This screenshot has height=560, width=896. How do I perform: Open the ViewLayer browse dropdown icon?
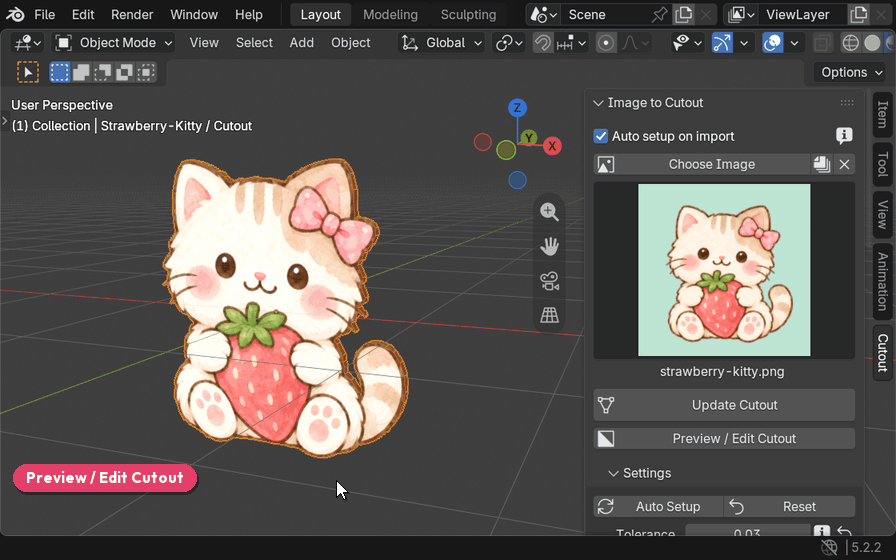coord(742,14)
